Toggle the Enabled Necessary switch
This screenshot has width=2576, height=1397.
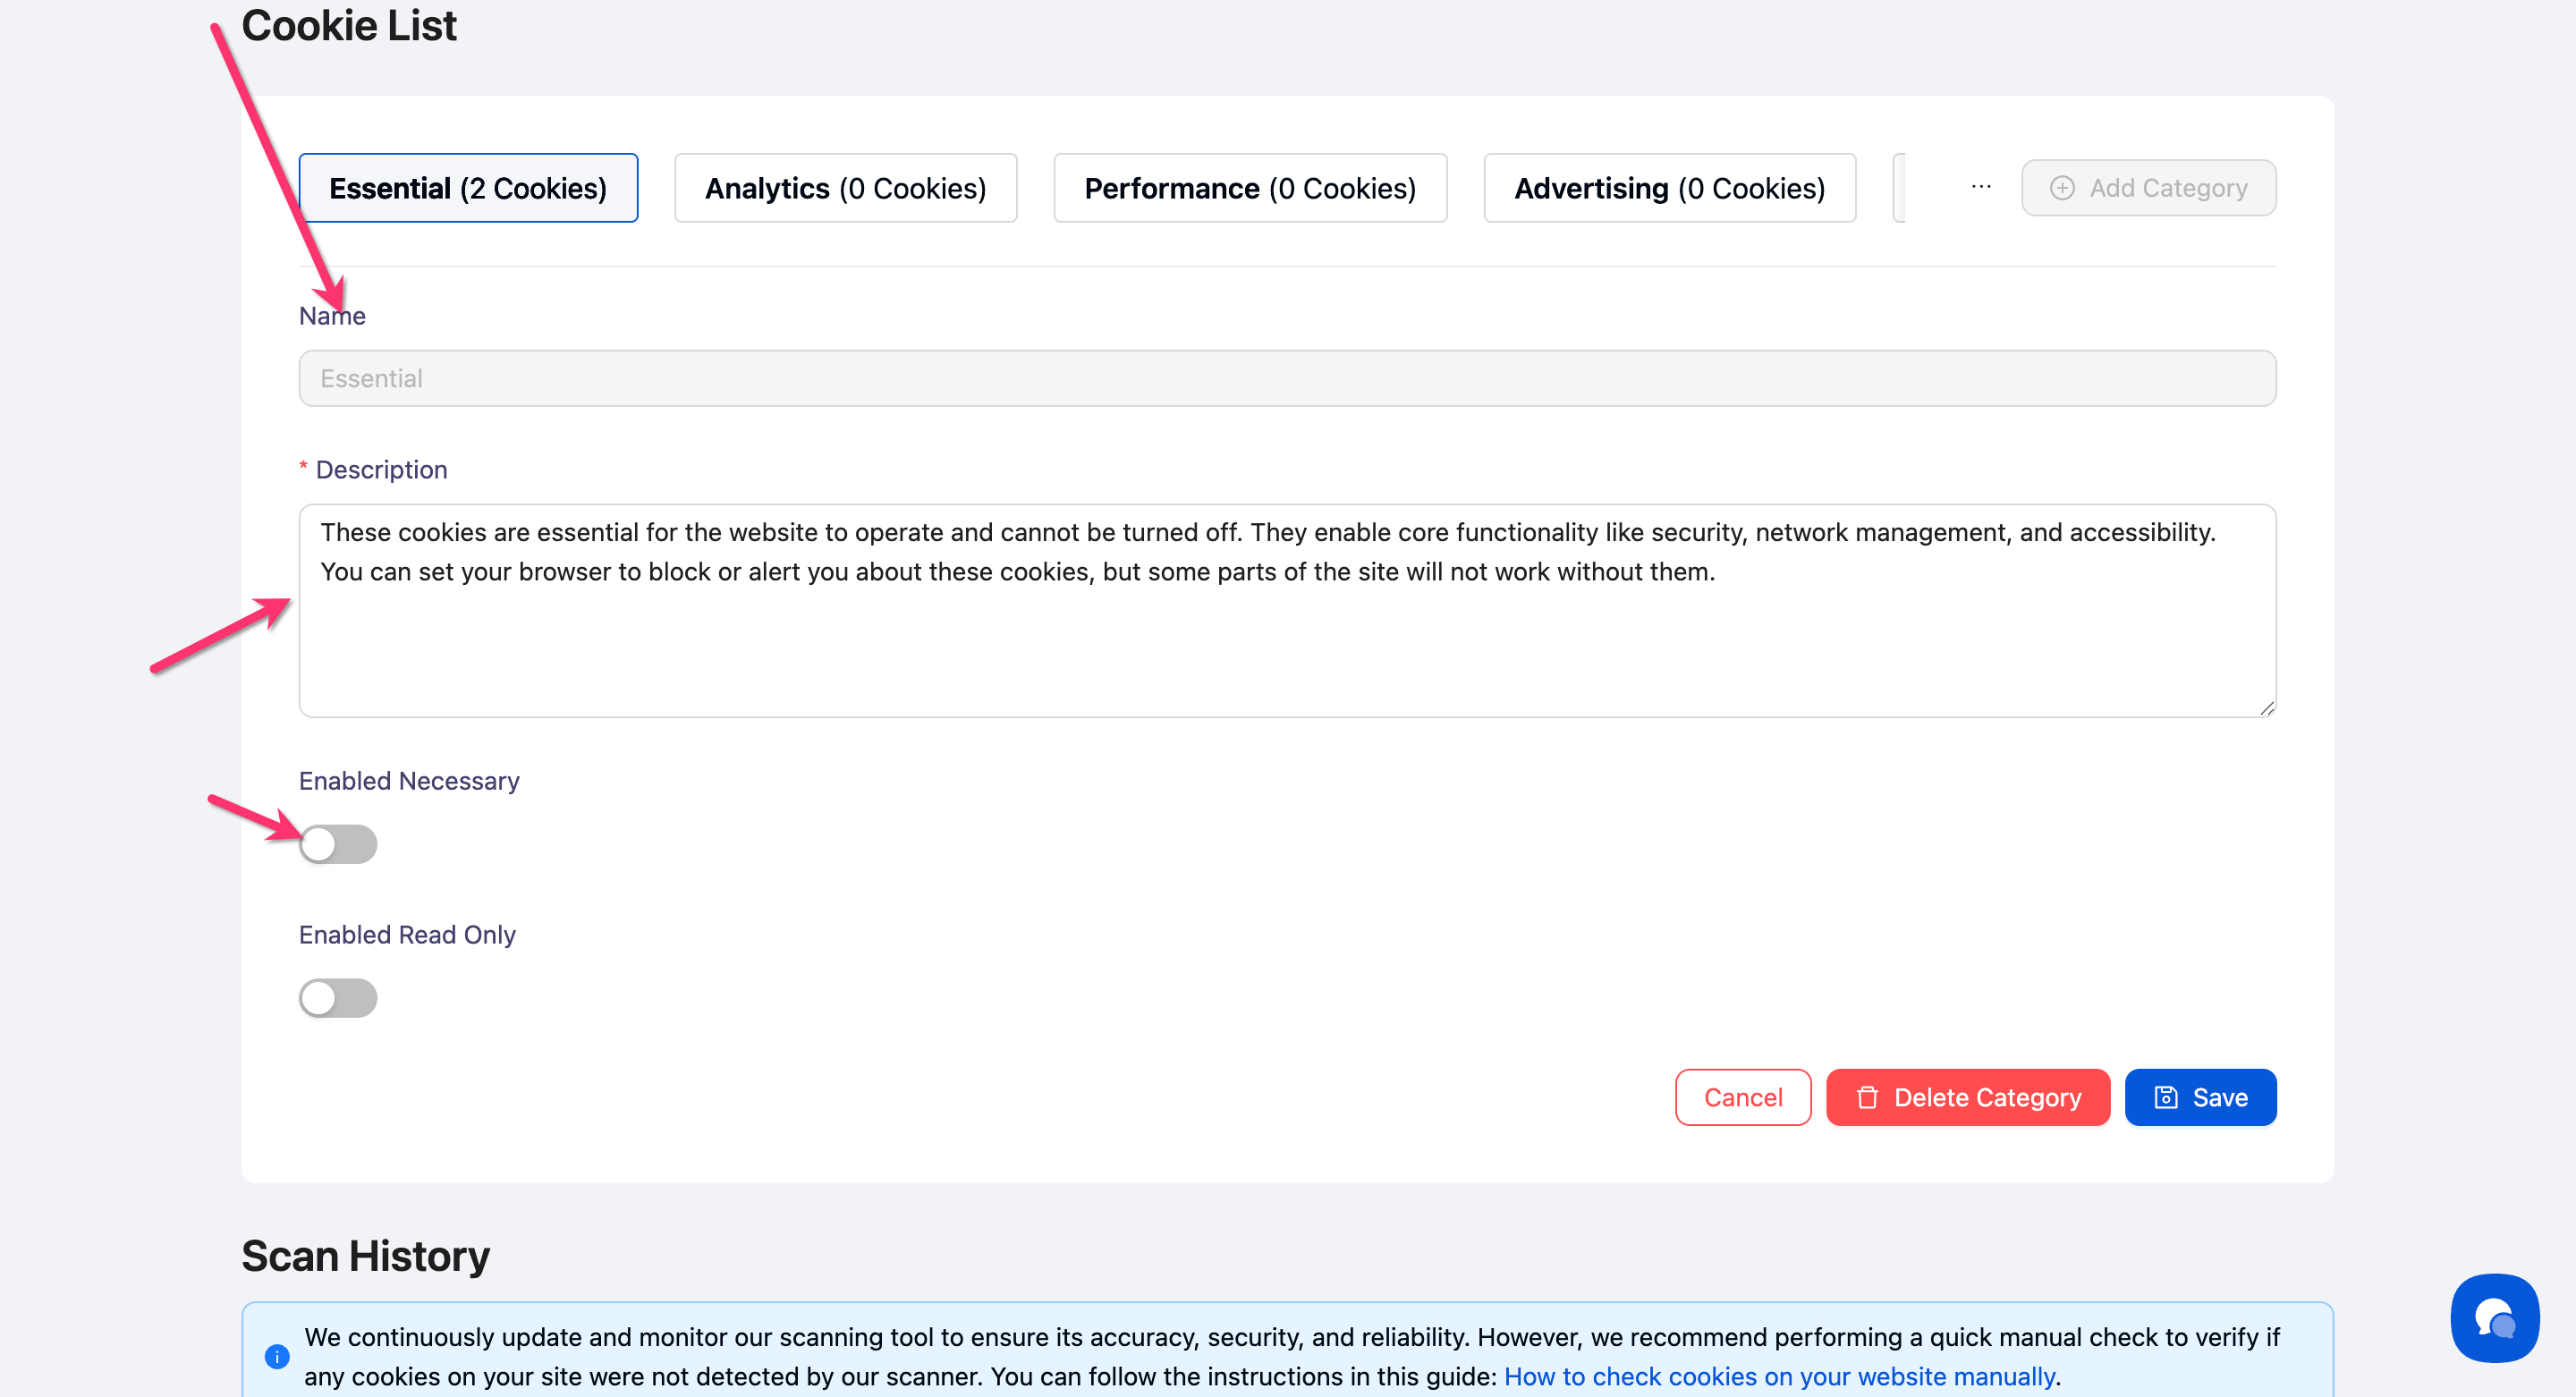pyautogui.click(x=338, y=844)
